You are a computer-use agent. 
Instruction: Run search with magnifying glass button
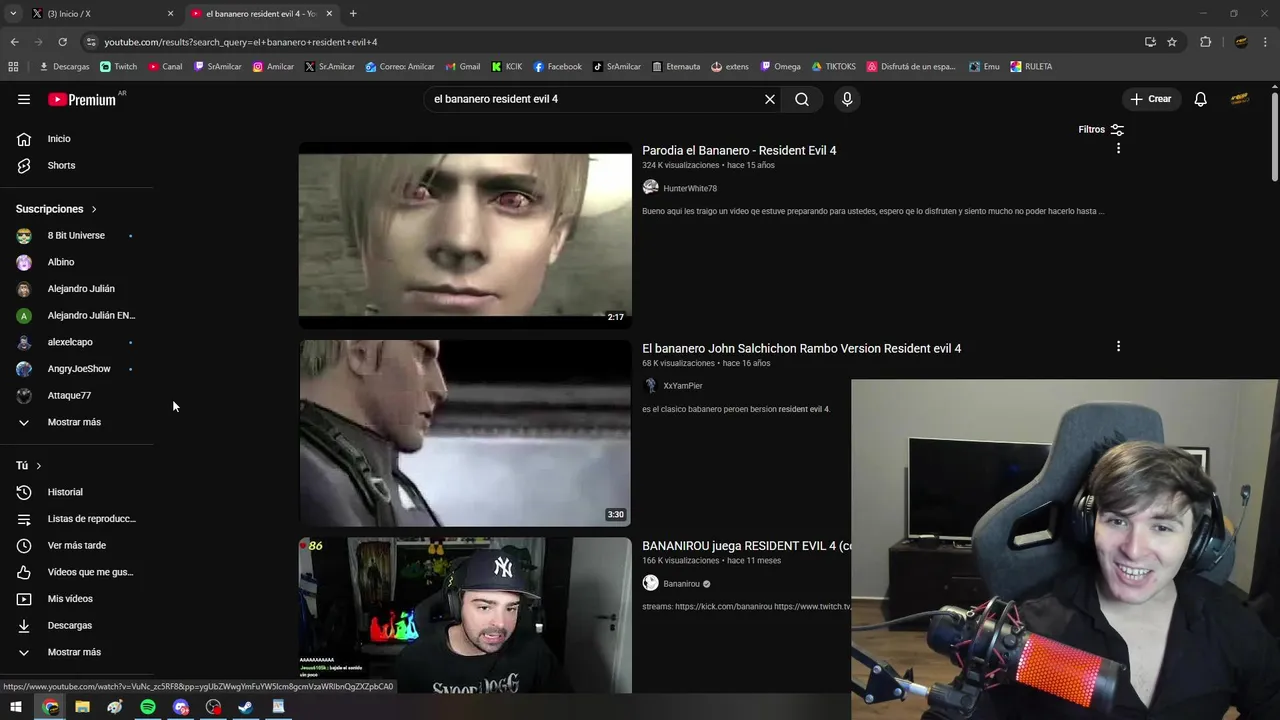pos(802,99)
